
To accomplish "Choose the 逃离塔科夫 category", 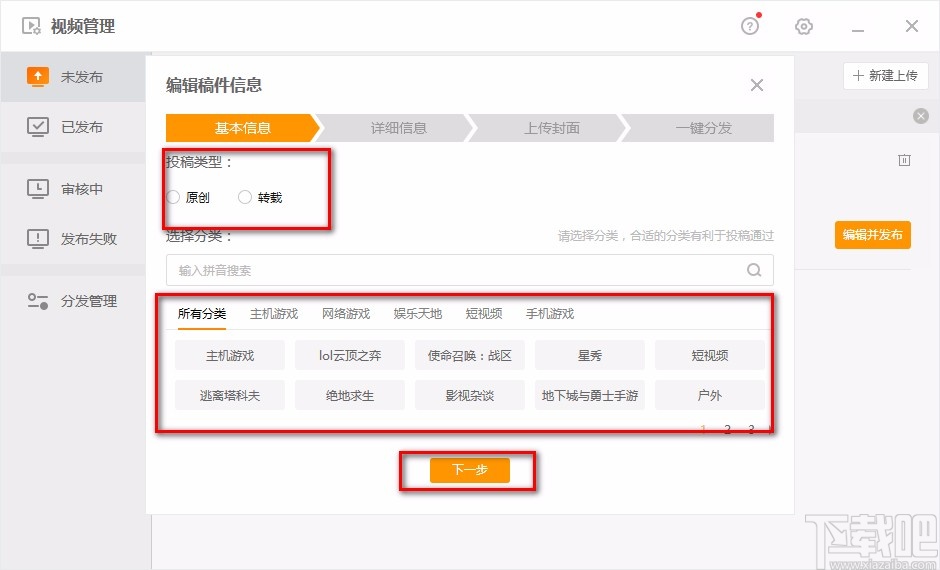I will pyautogui.click(x=230, y=396).
